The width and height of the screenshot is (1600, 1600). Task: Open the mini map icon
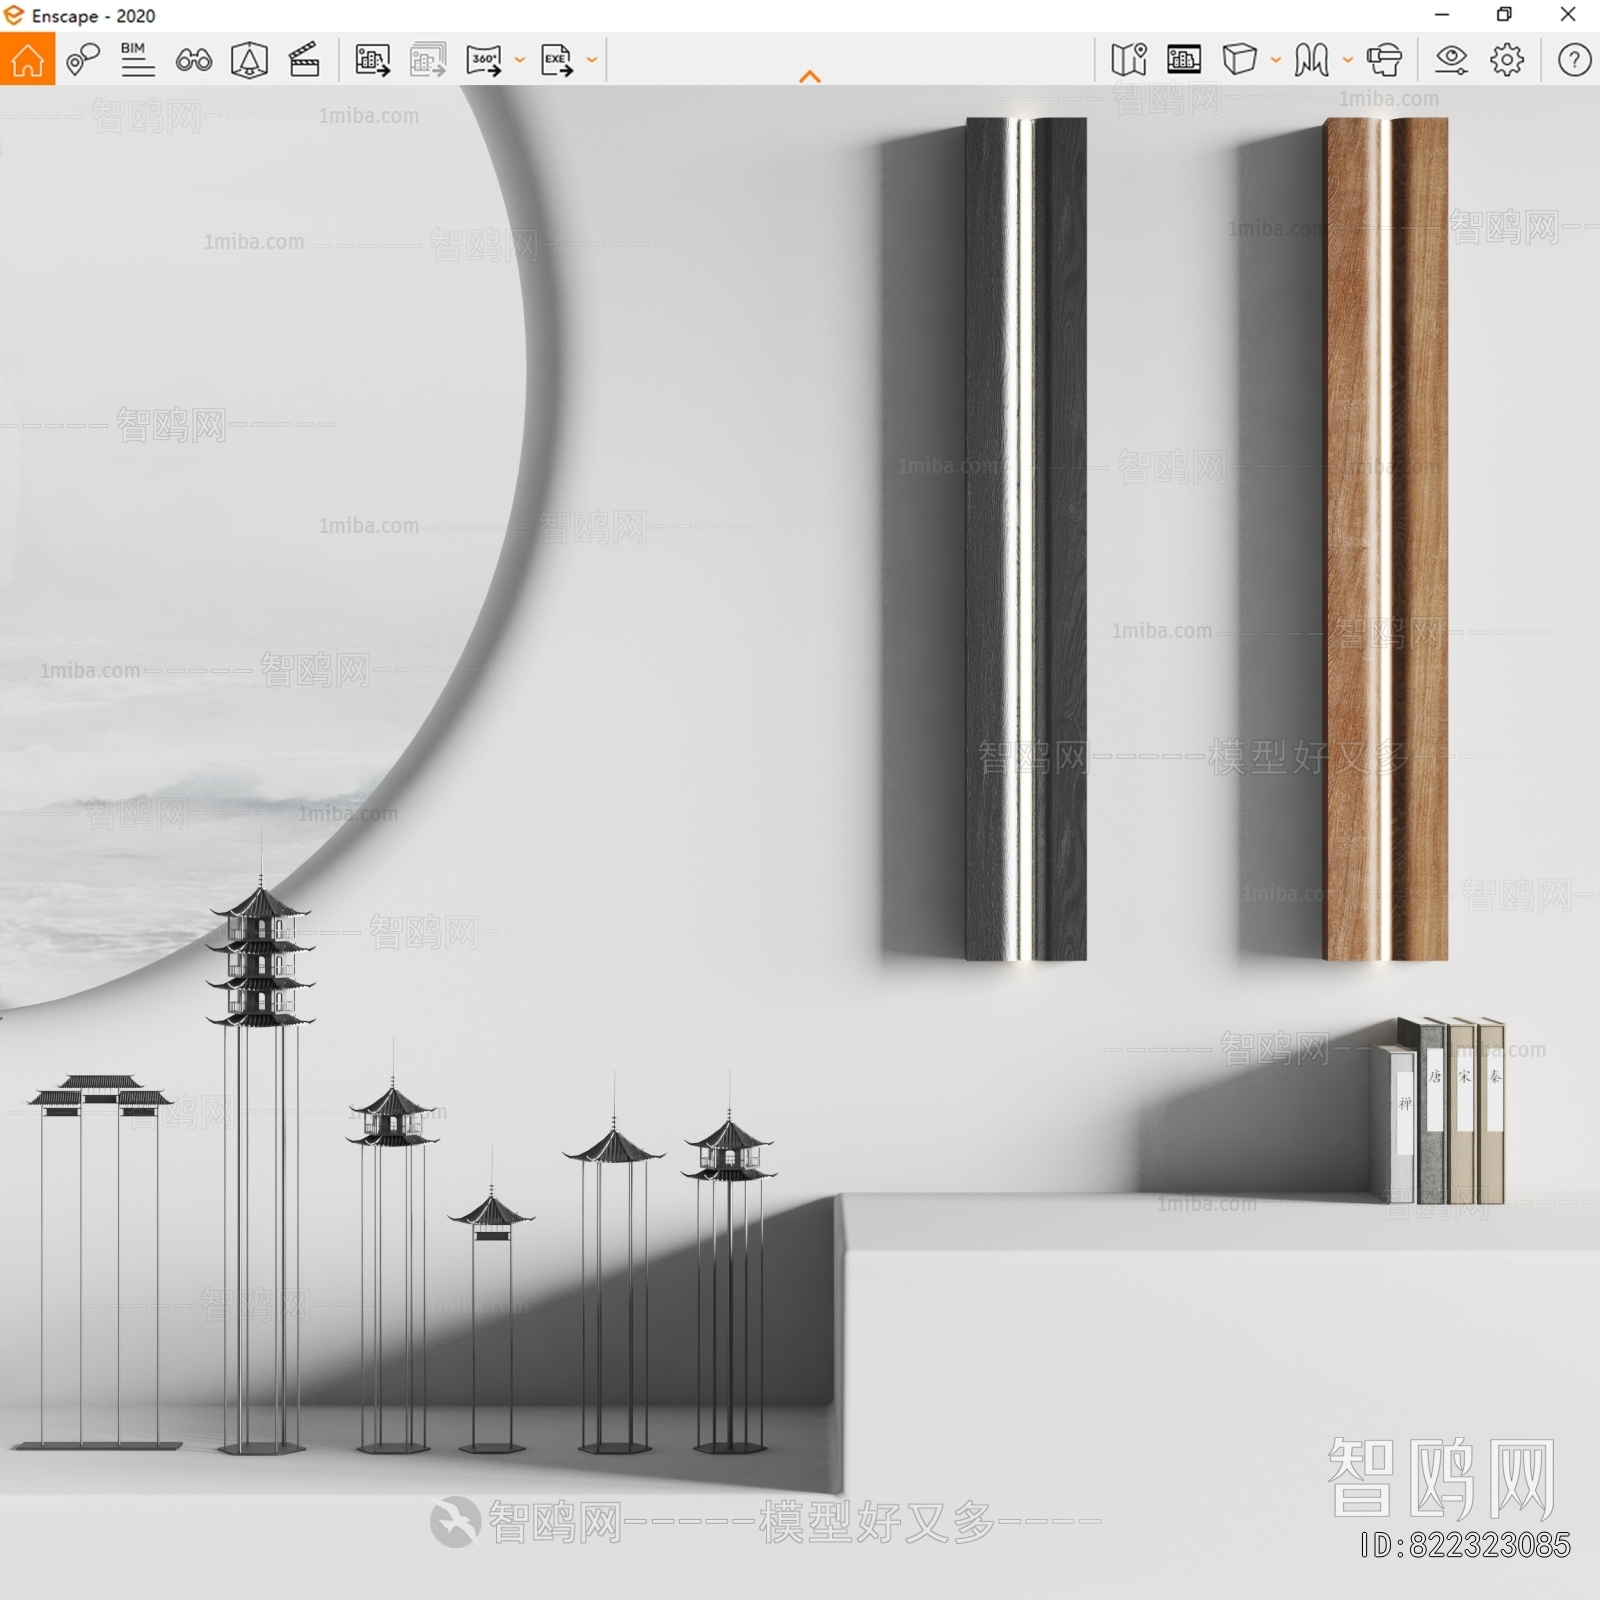tap(1128, 60)
